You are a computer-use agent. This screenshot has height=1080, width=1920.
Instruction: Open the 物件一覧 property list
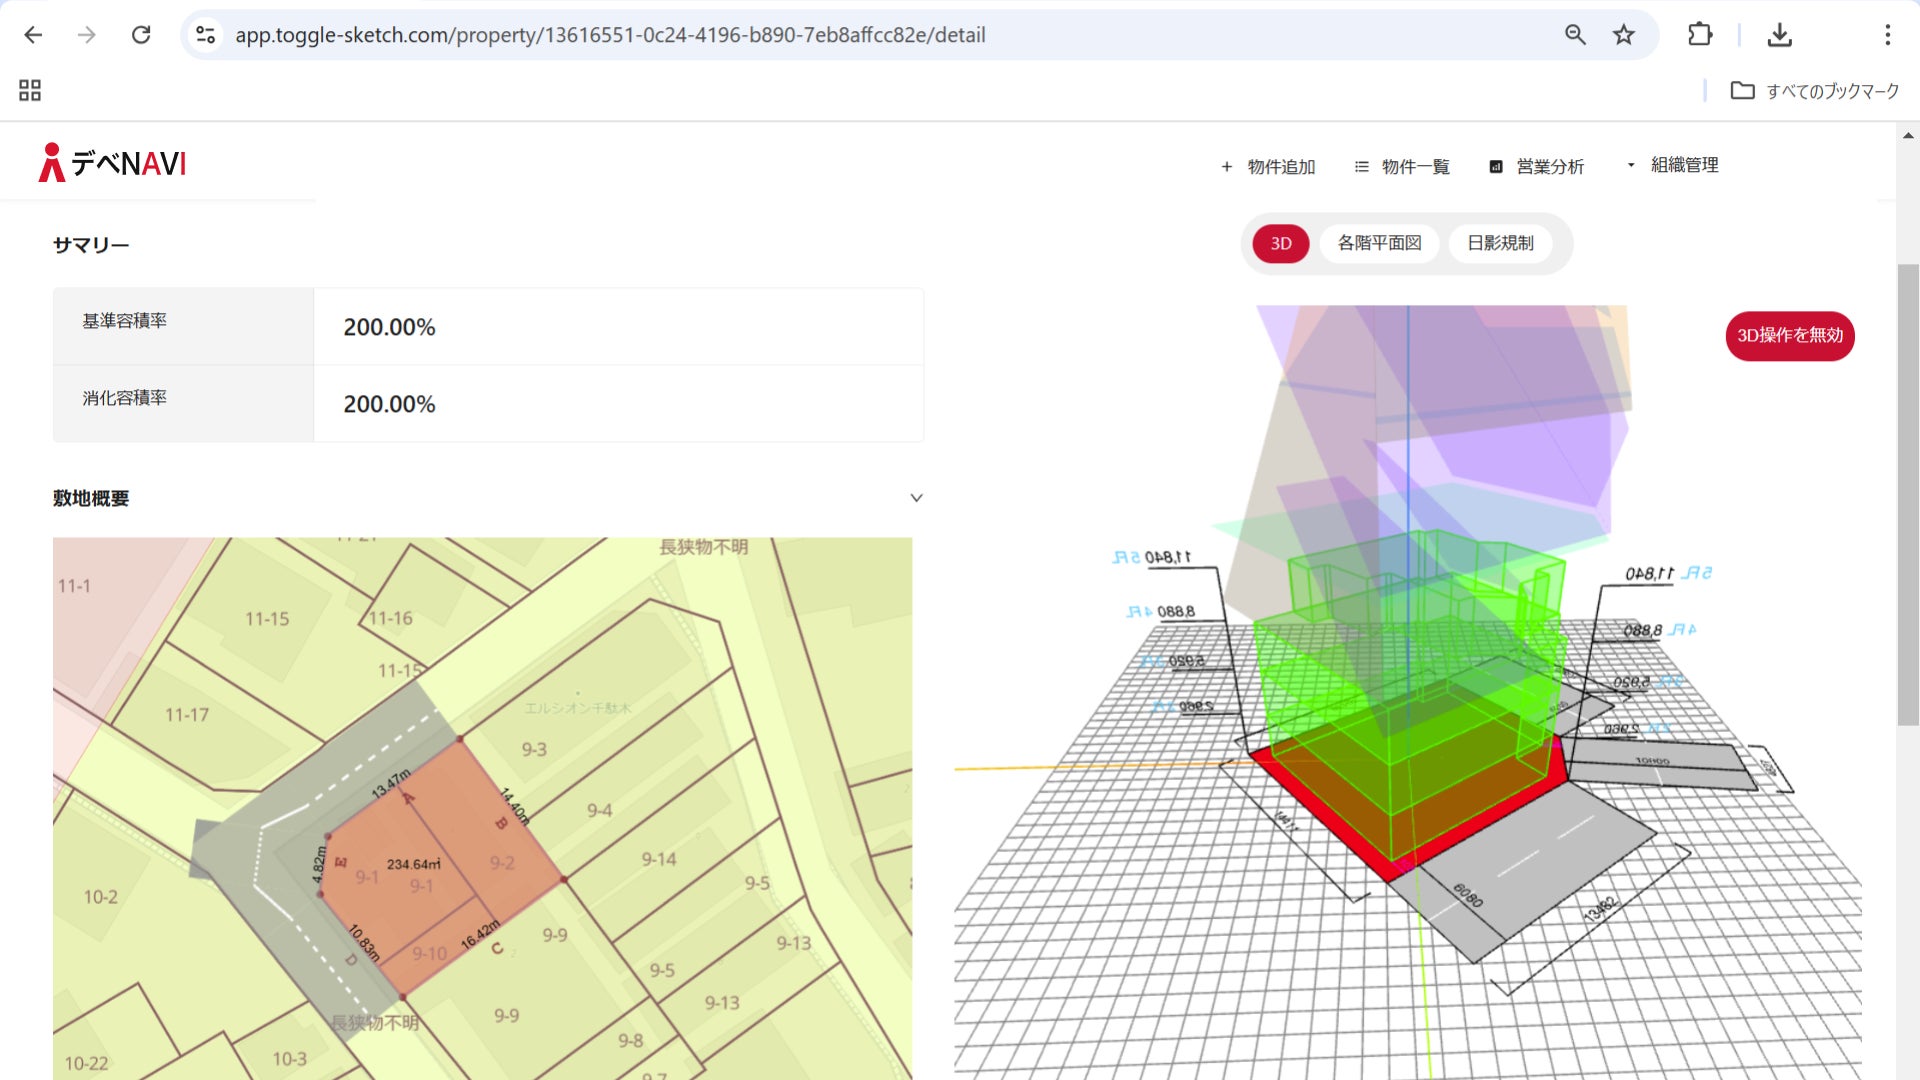[x=1402, y=167]
